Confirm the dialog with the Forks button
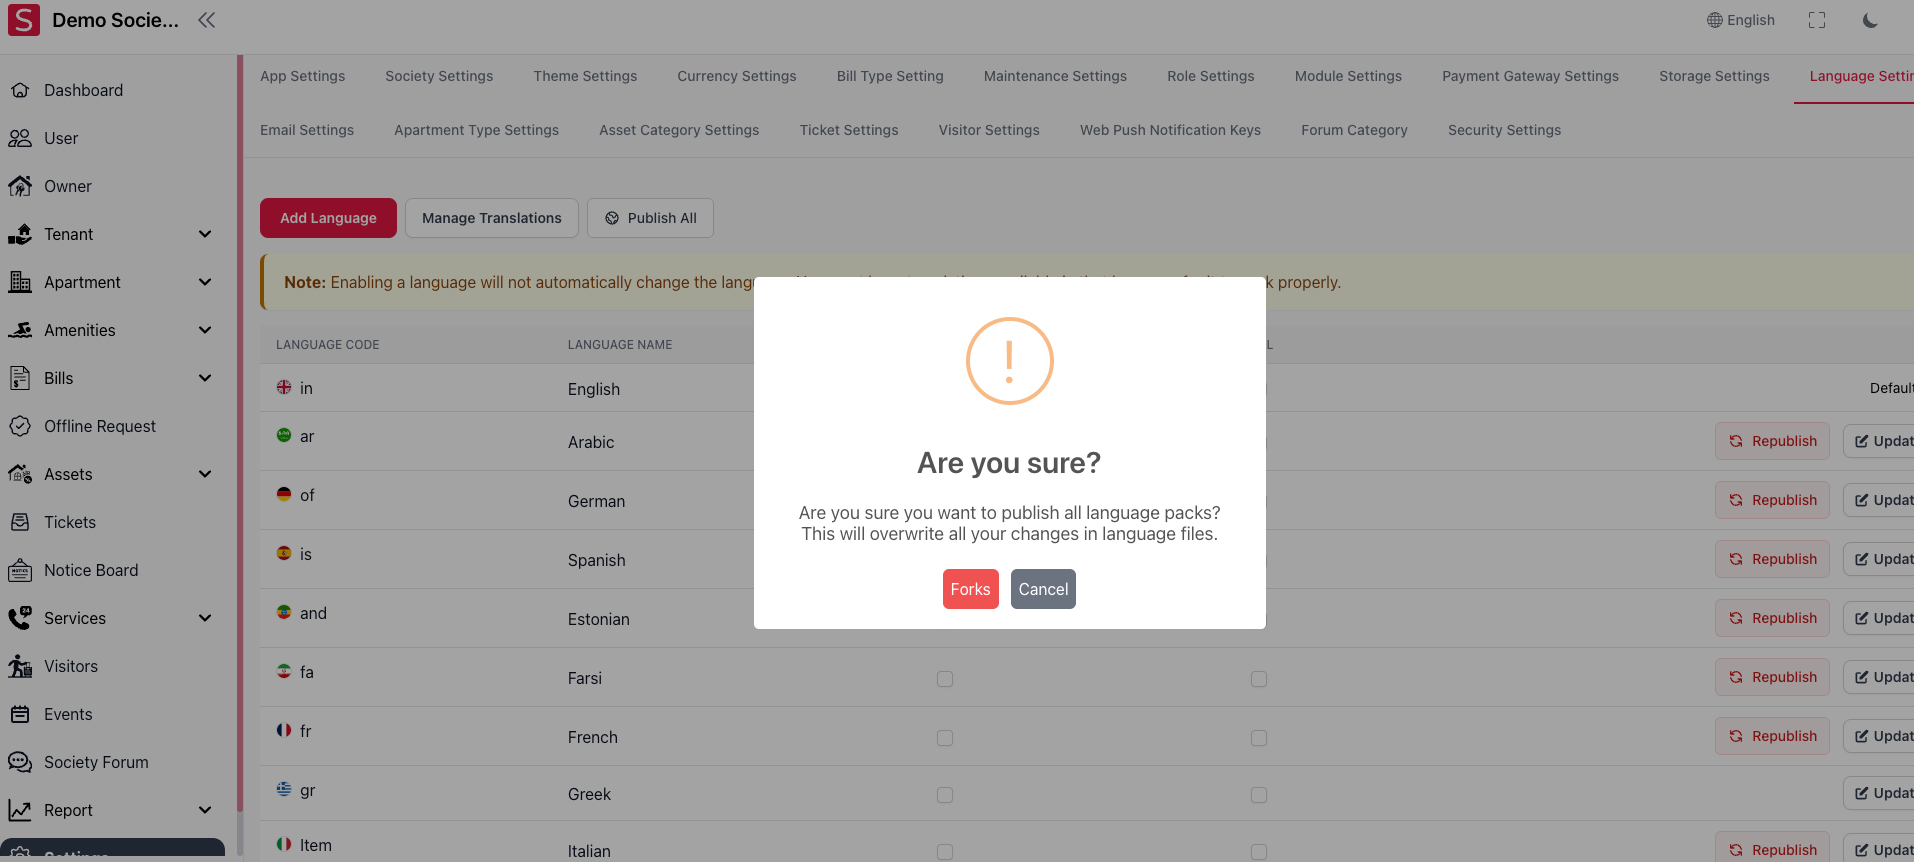The image size is (1914, 862). point(970,589)
